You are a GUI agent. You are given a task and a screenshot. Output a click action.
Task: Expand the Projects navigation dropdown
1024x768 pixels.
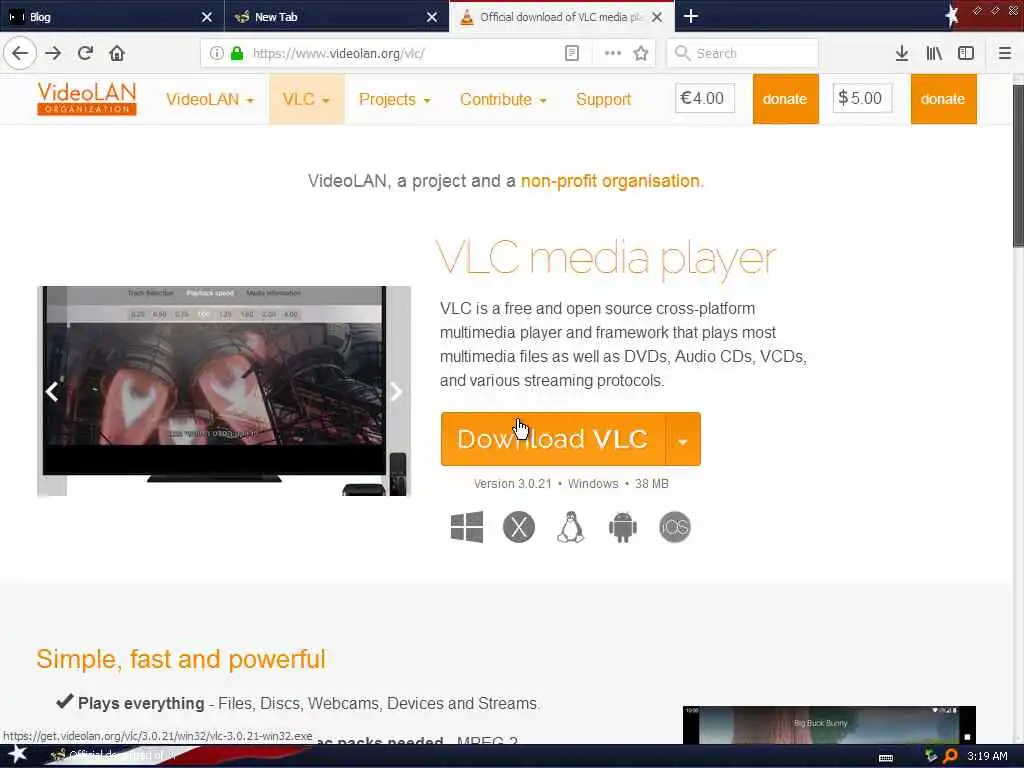coord(394,99)
